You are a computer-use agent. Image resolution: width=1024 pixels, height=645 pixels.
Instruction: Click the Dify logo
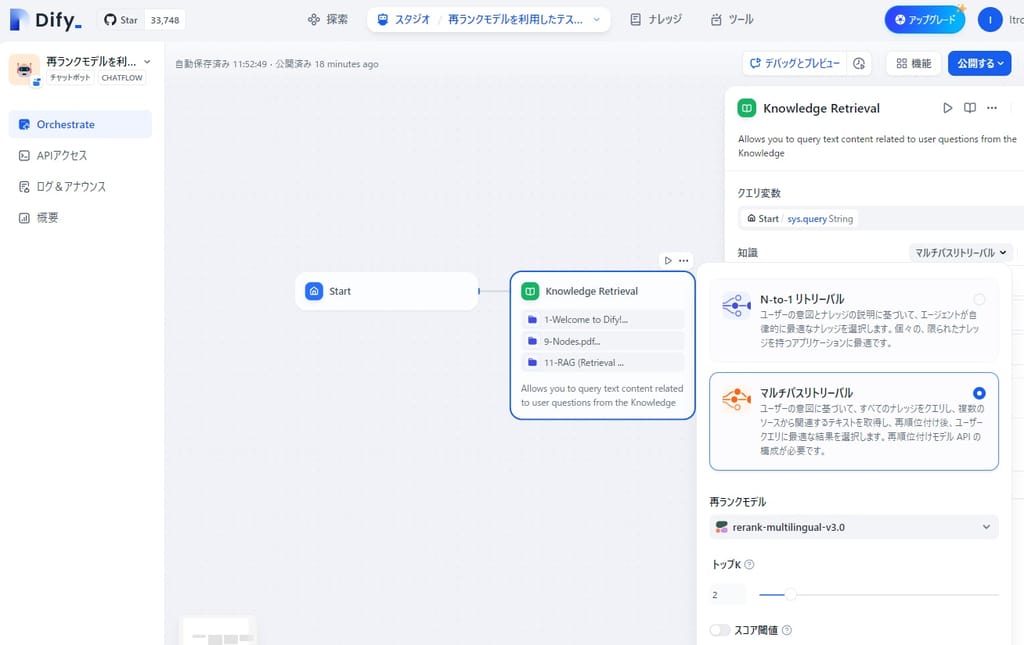point(45,20)
